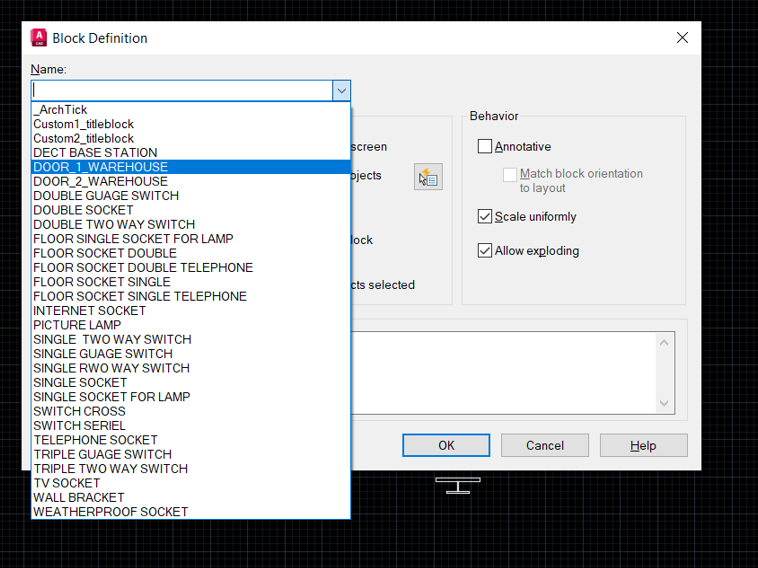Pick SINGLE SOCKET entry
This screenshot has width=758, height=568.
point(191,382)
